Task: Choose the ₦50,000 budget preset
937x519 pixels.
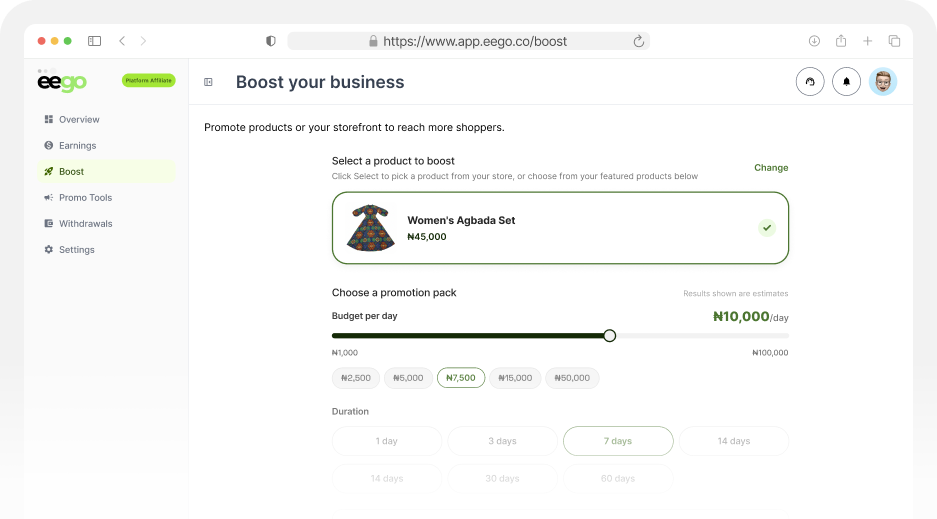Action: (x=572, y=378)
